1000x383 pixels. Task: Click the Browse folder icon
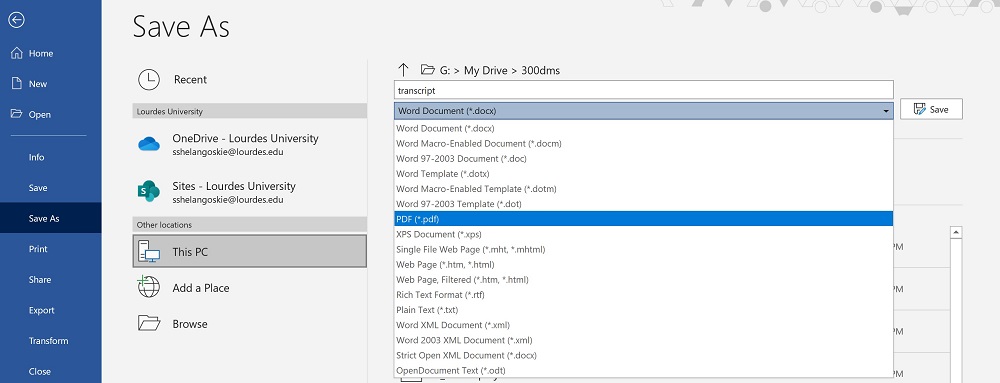click(x=149, y=324)
